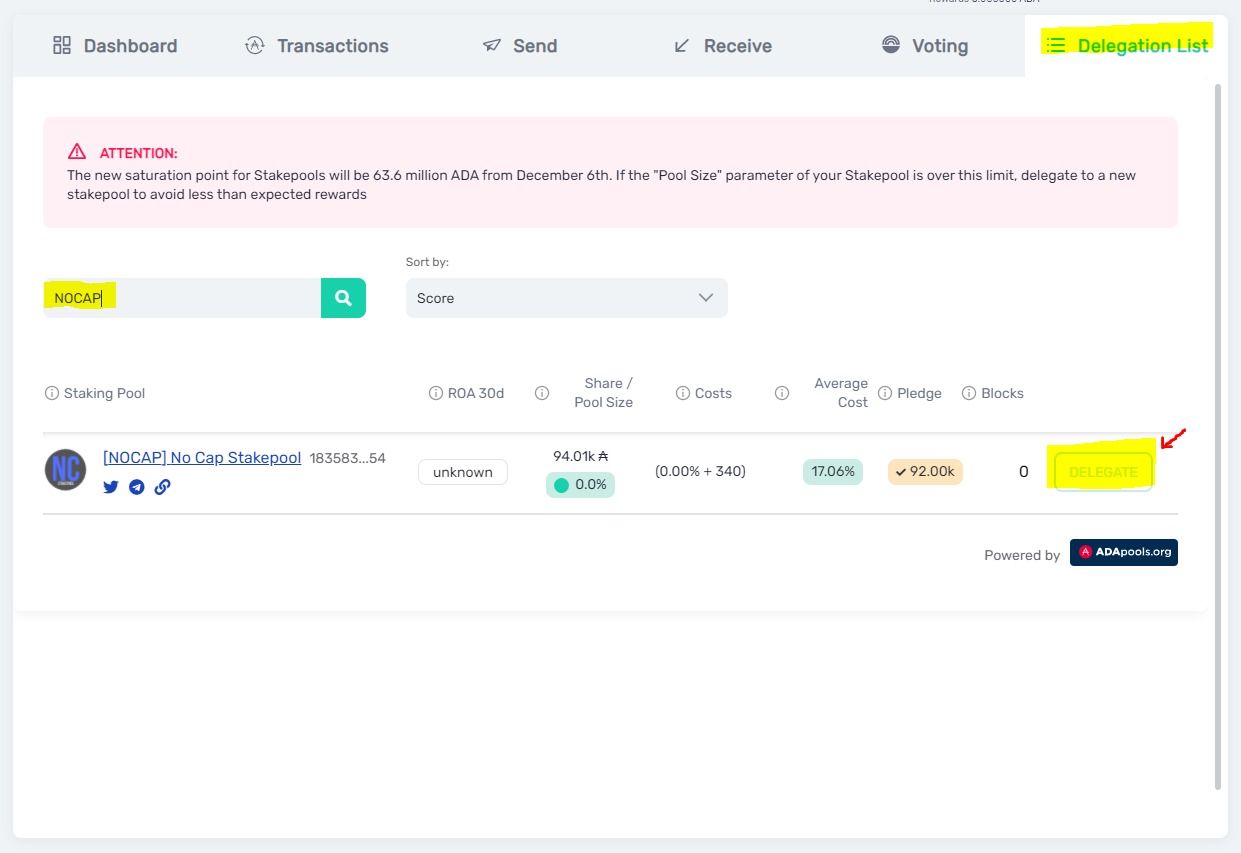Screen dimensions: 1241x853
Task: Open the ADApools.org badge link
Action: pos(1124,552)
